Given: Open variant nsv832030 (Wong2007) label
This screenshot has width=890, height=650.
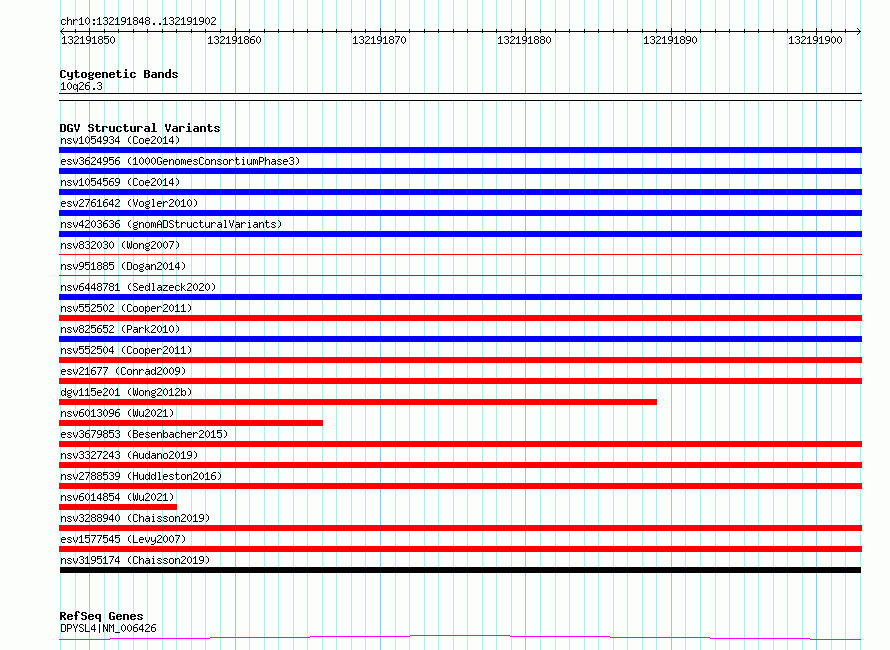Looking at the screenshot, I should click(x=120, y=245).
